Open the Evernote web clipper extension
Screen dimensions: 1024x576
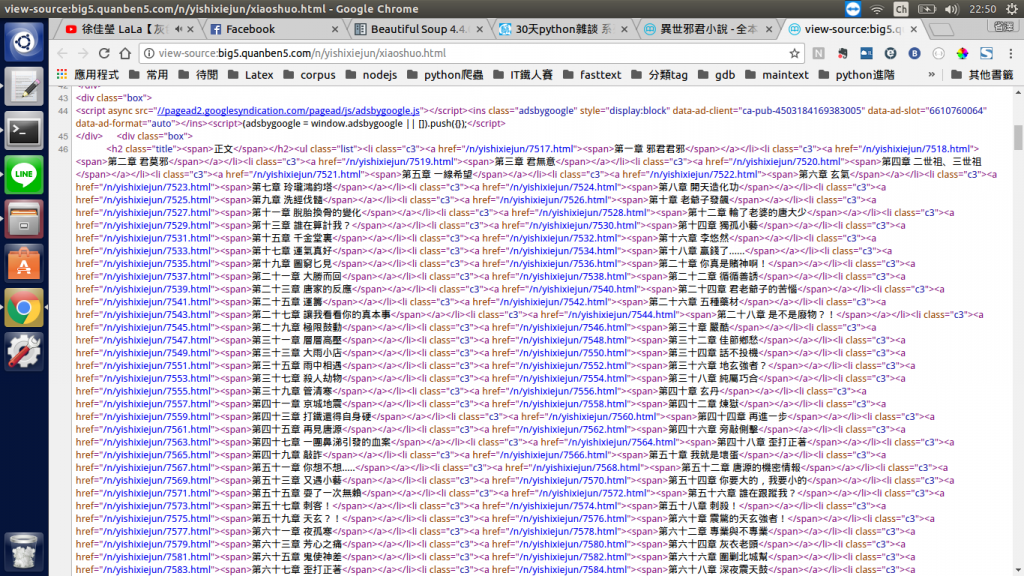tap(842, 54)
